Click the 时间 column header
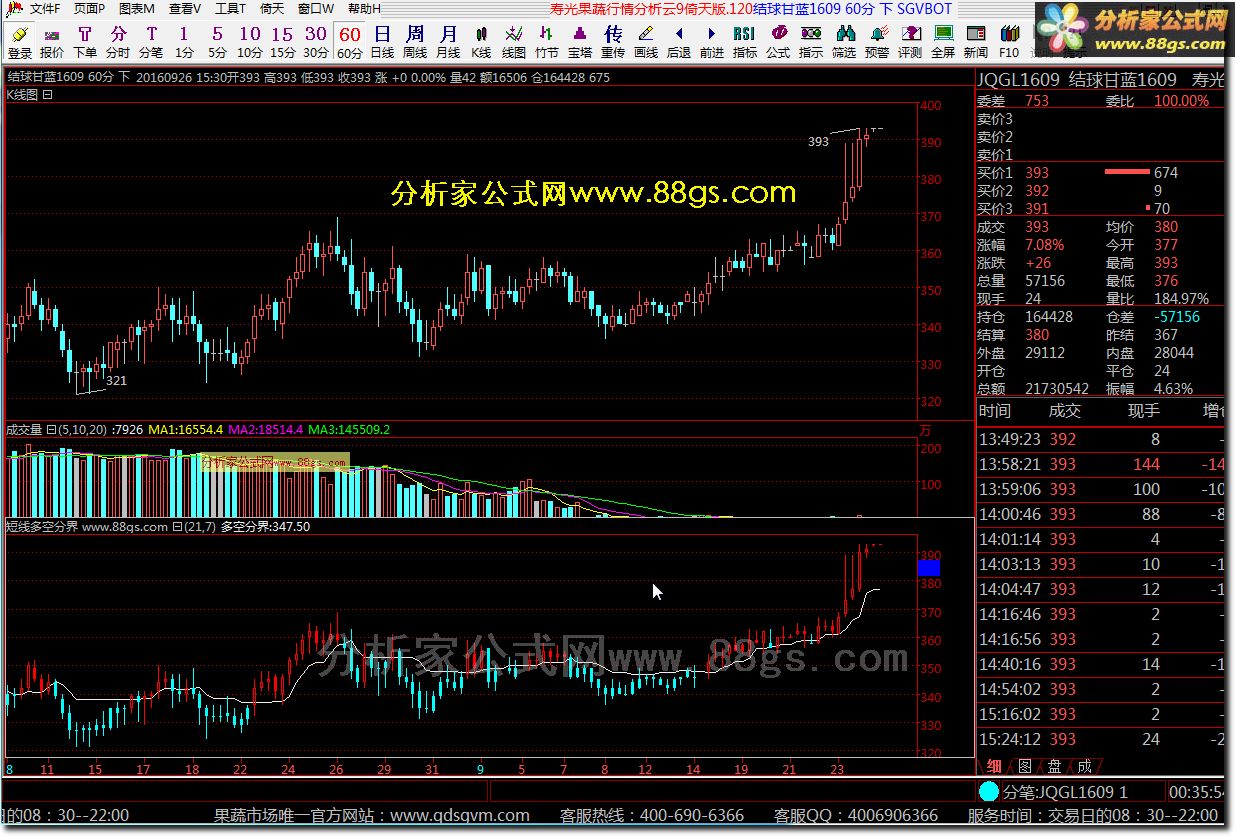Screen dimensions: 1237x837 (x=995, y=411)
